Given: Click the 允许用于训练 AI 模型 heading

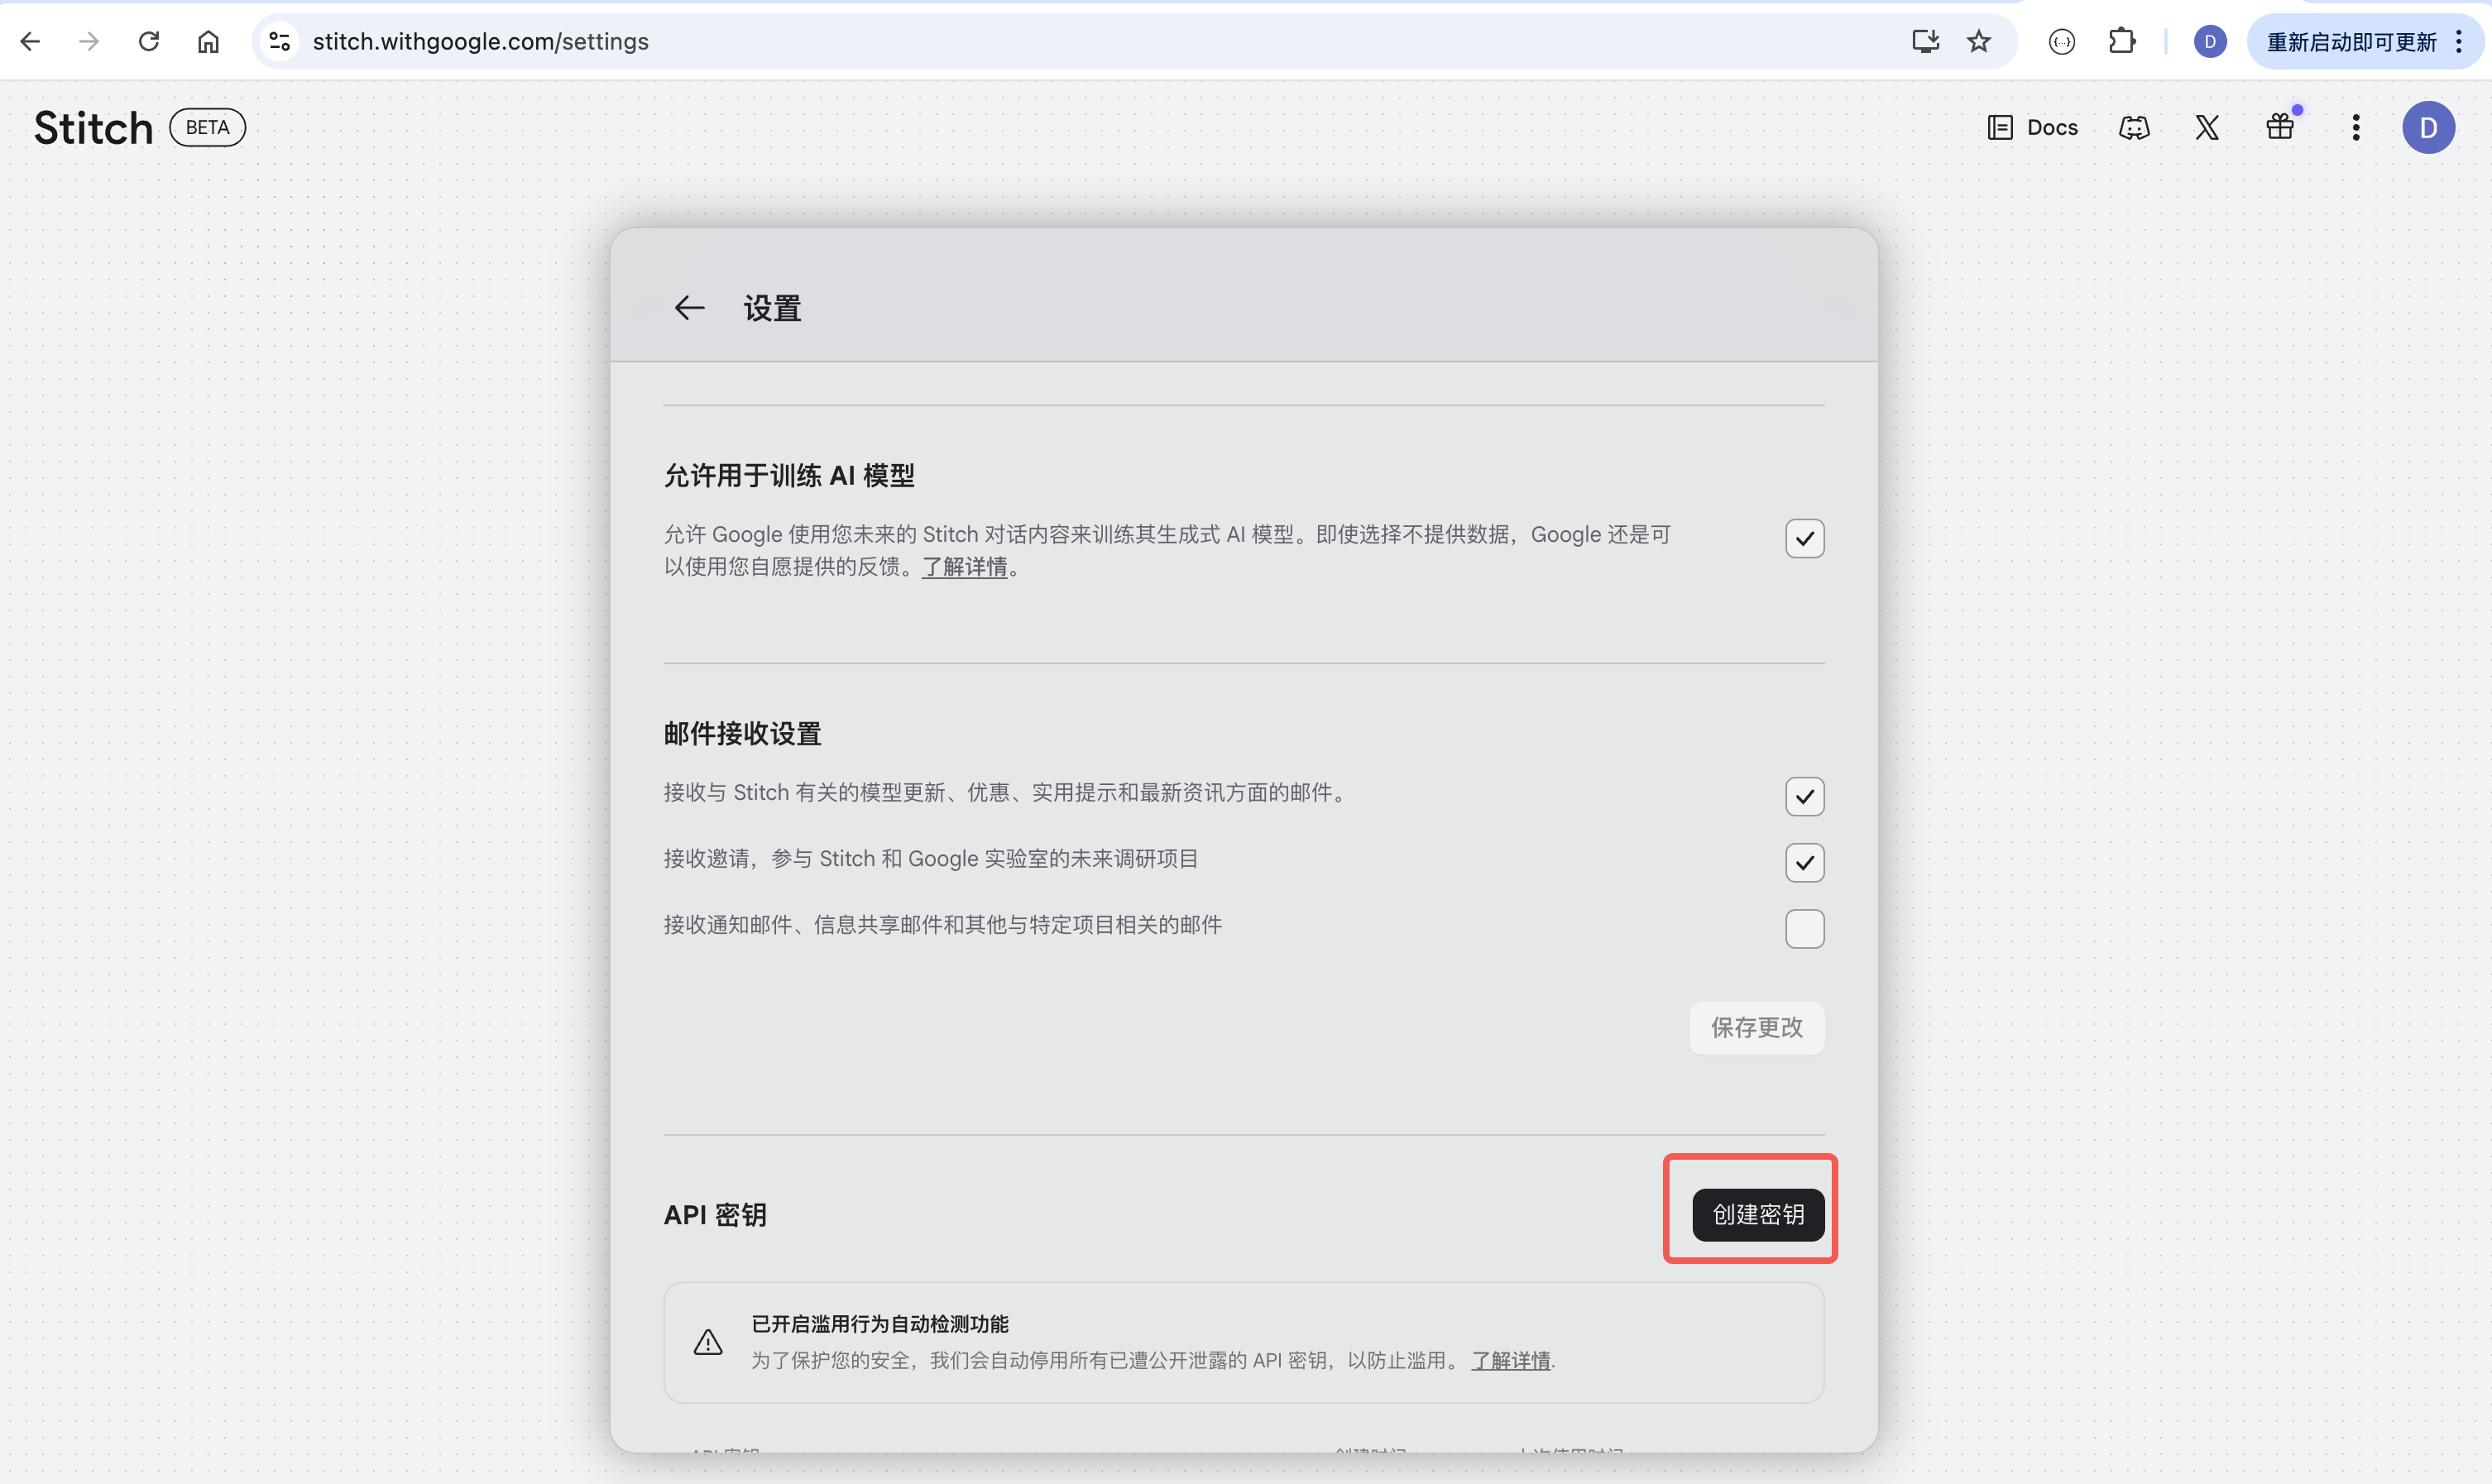Looking at the screenshot, I should (789, 475).
